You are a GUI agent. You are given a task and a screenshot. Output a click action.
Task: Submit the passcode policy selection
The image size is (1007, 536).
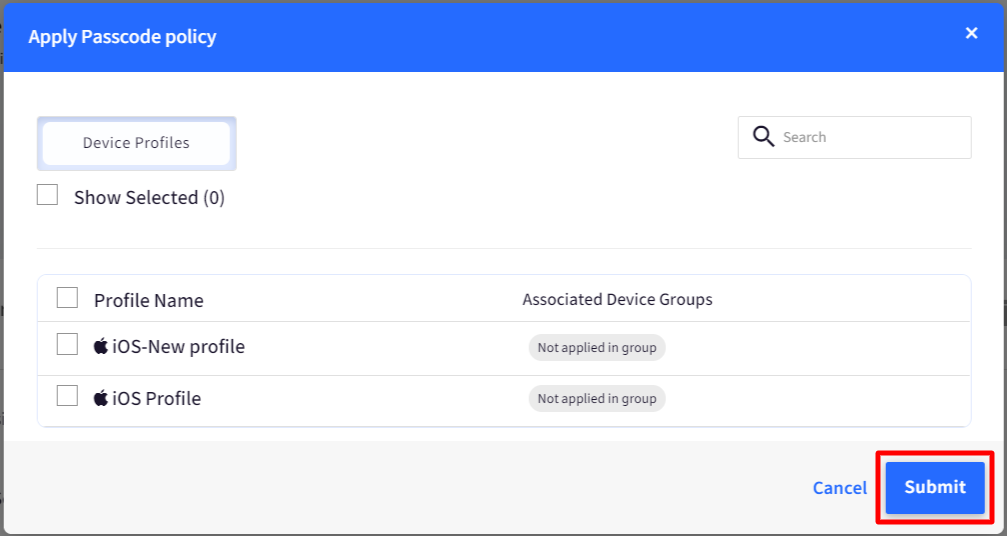click(935, 487)
